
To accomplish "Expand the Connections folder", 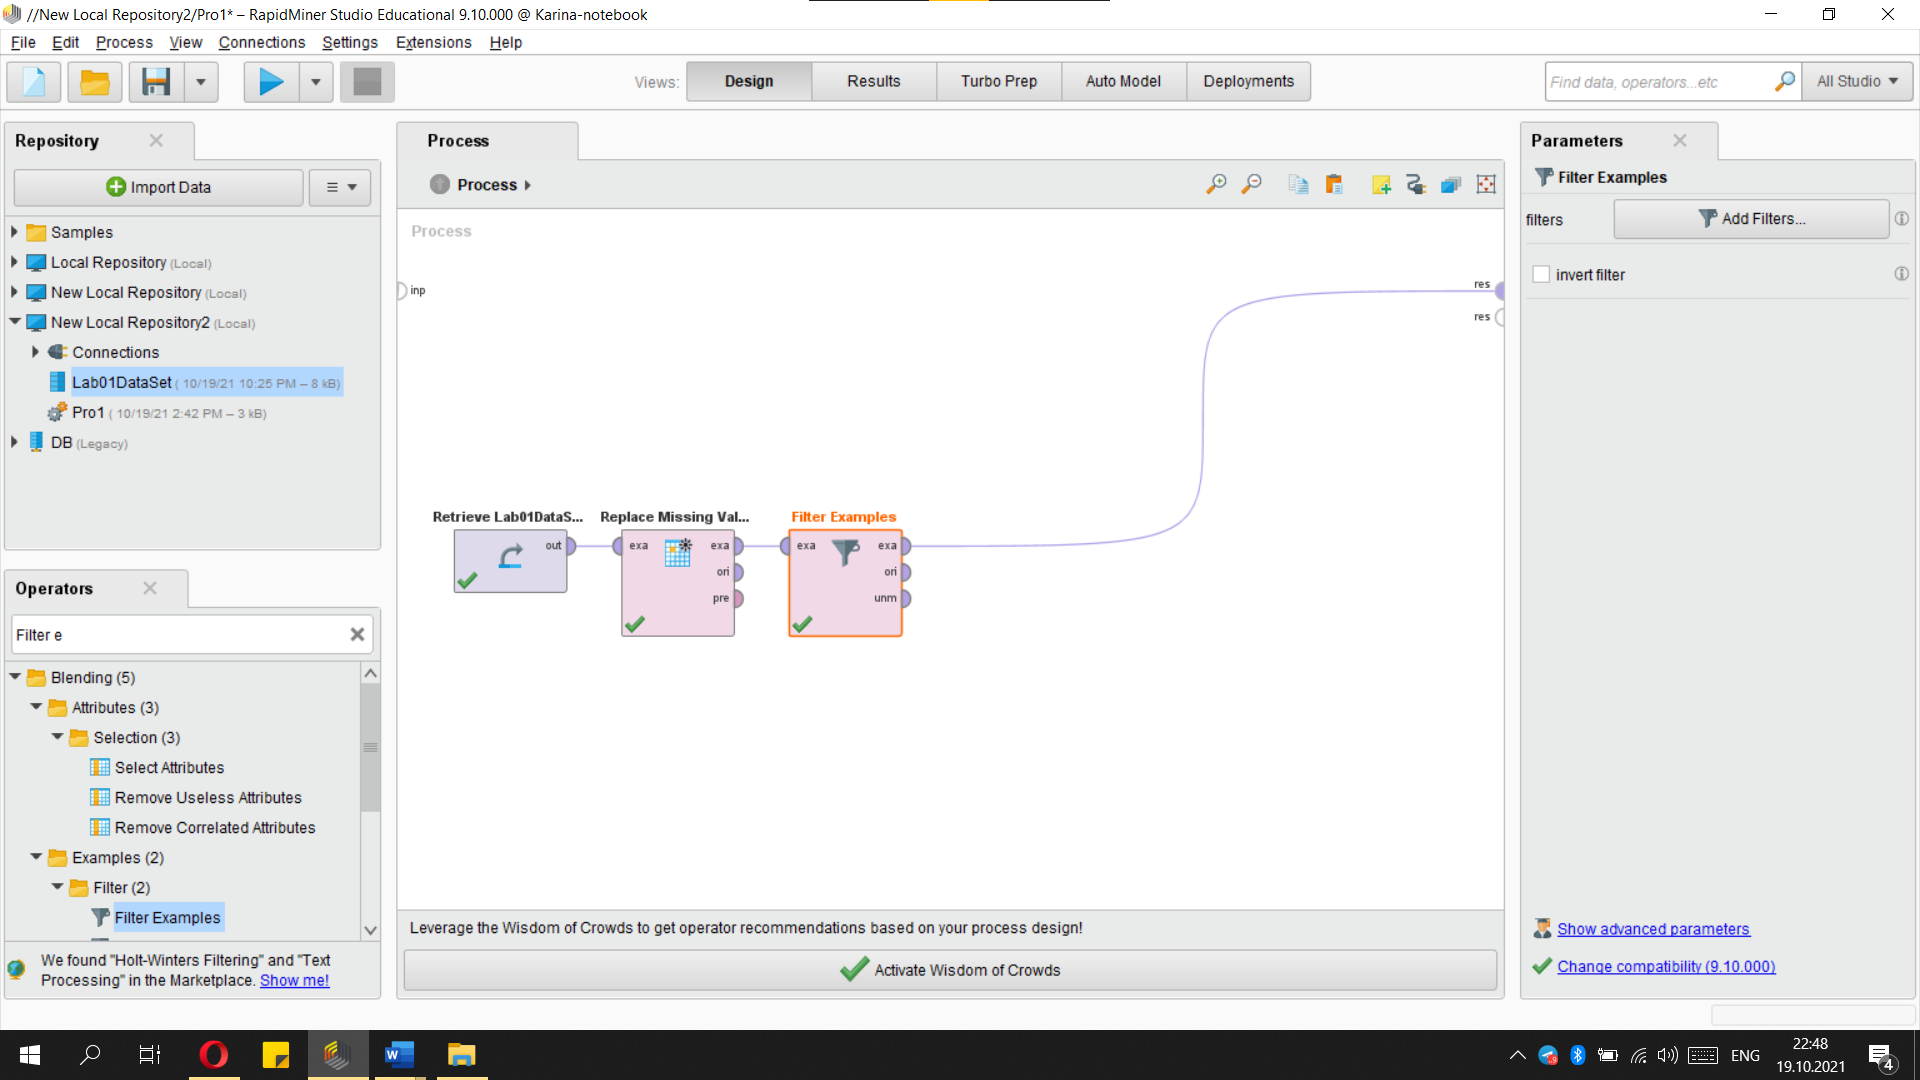I will [x=35, y=351].
